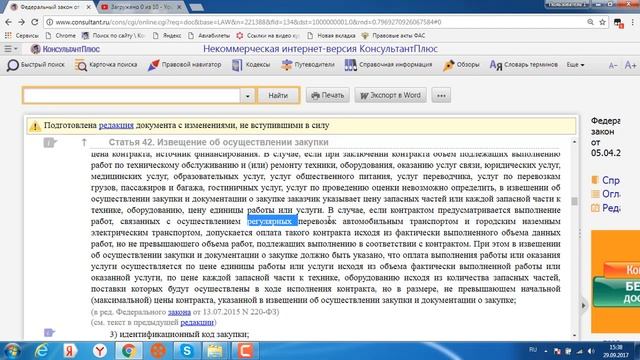Switch to Федеральный закон browser tab
This screenshot has height=360, width=640.
tap(49, 7)
